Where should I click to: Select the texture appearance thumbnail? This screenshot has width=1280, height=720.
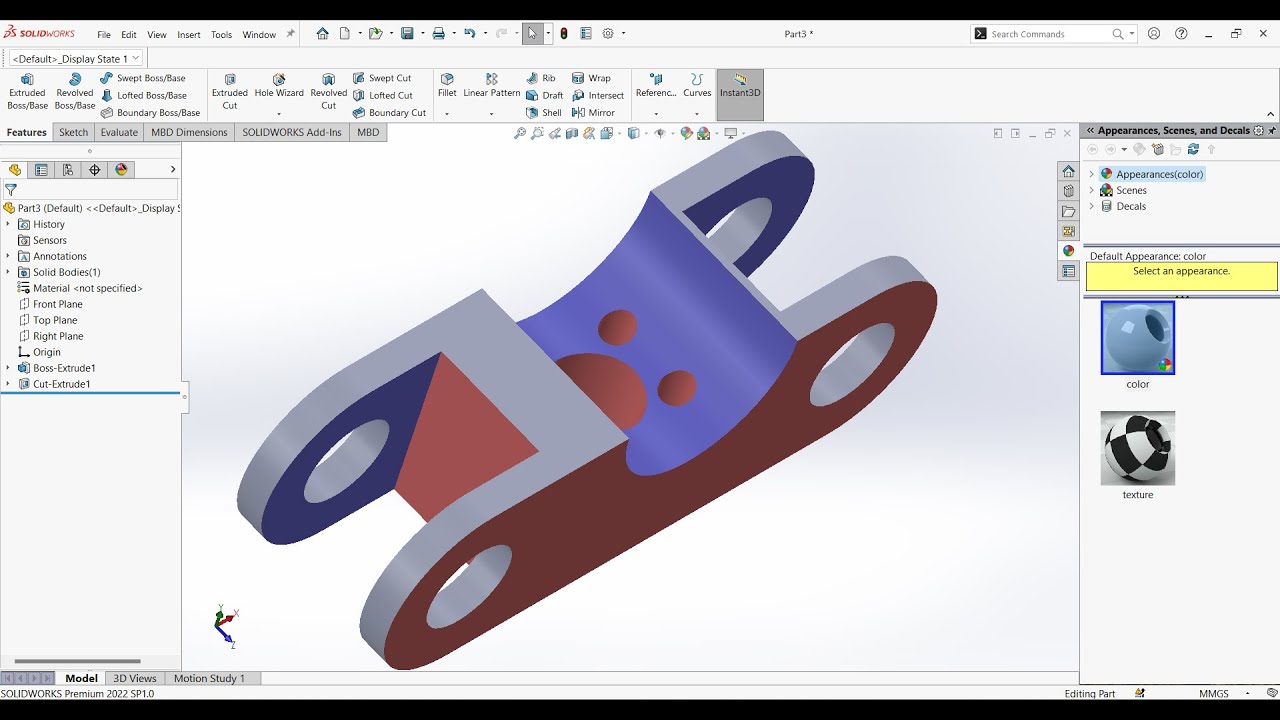point(1138,448)
